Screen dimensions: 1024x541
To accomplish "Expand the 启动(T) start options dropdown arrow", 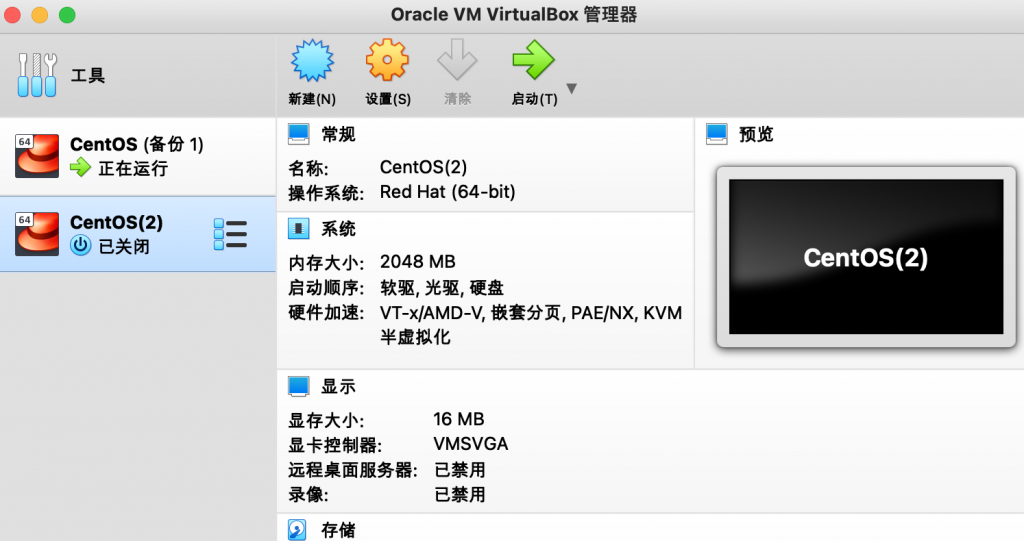I will pos(571,88).
